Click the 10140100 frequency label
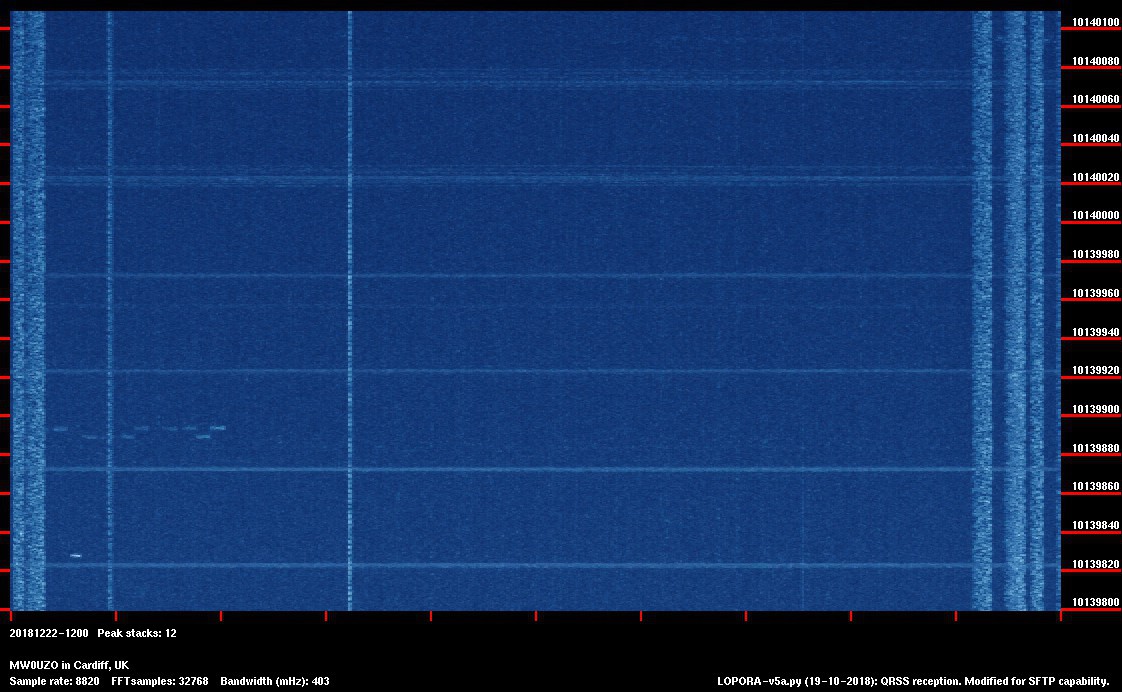Image resolution: width=1122 pixels, height=692 pixels. click(x=1095, y=22)
